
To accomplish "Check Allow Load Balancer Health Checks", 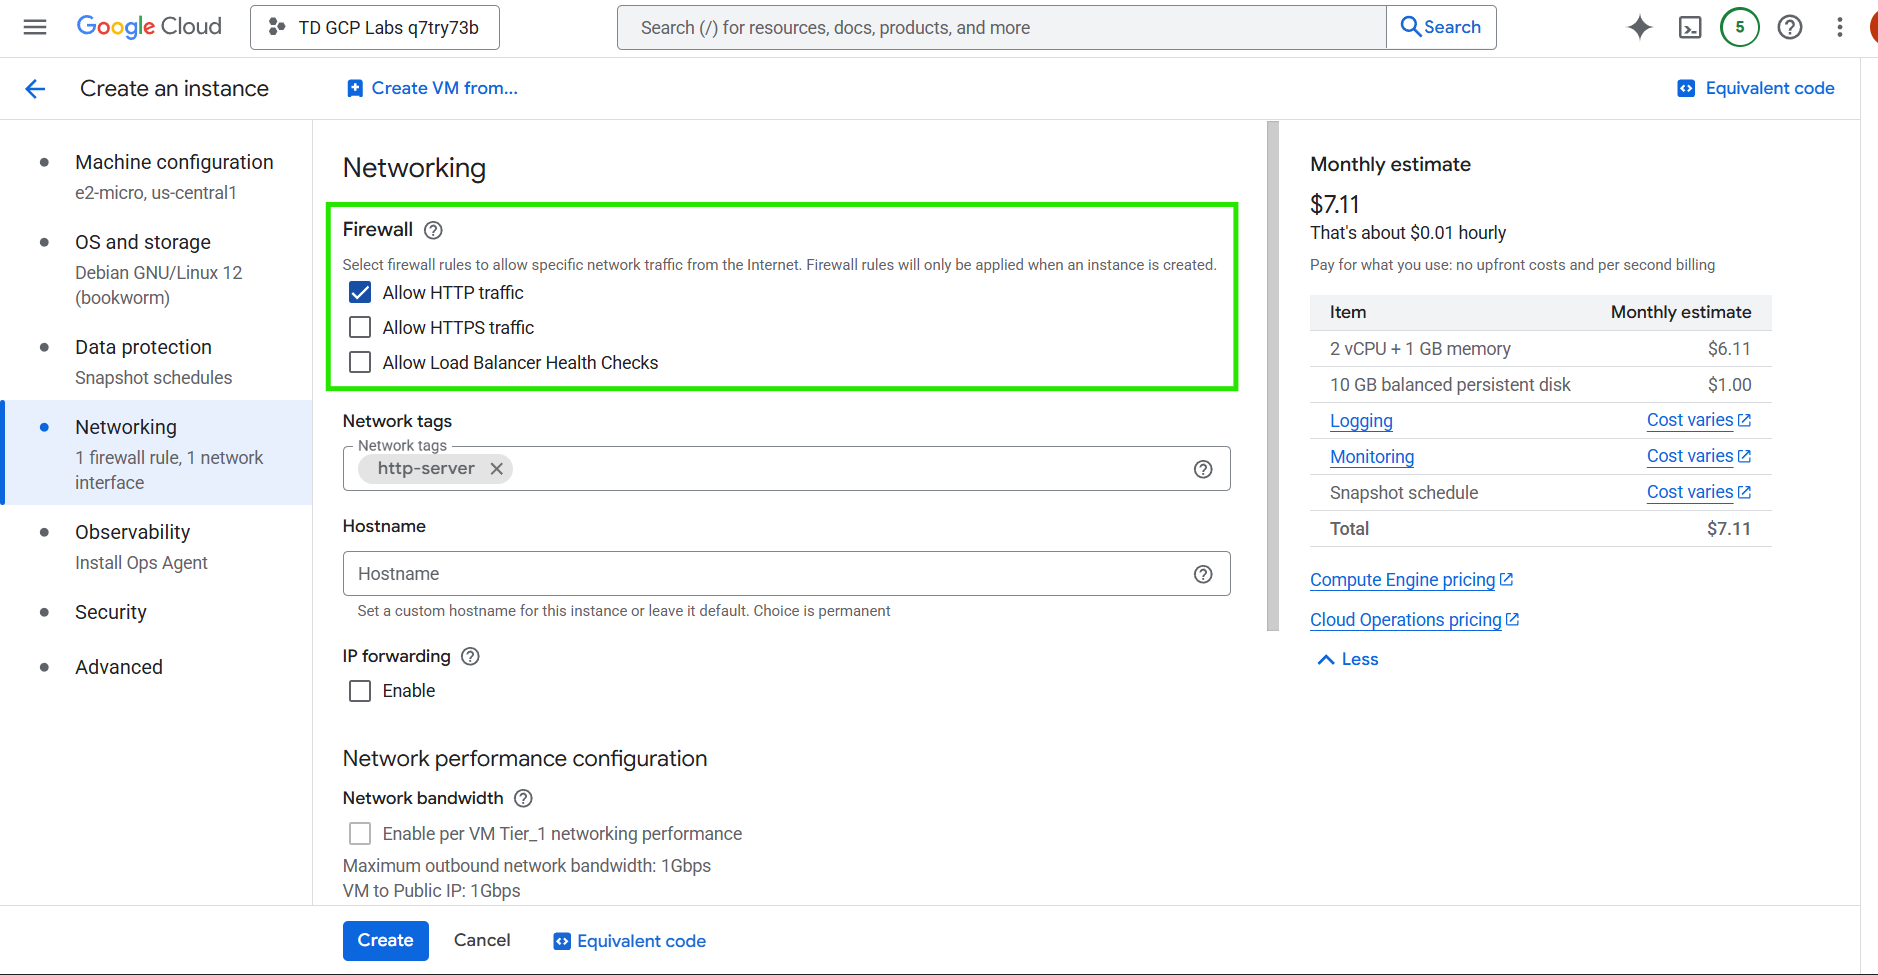I will point(360,361).
